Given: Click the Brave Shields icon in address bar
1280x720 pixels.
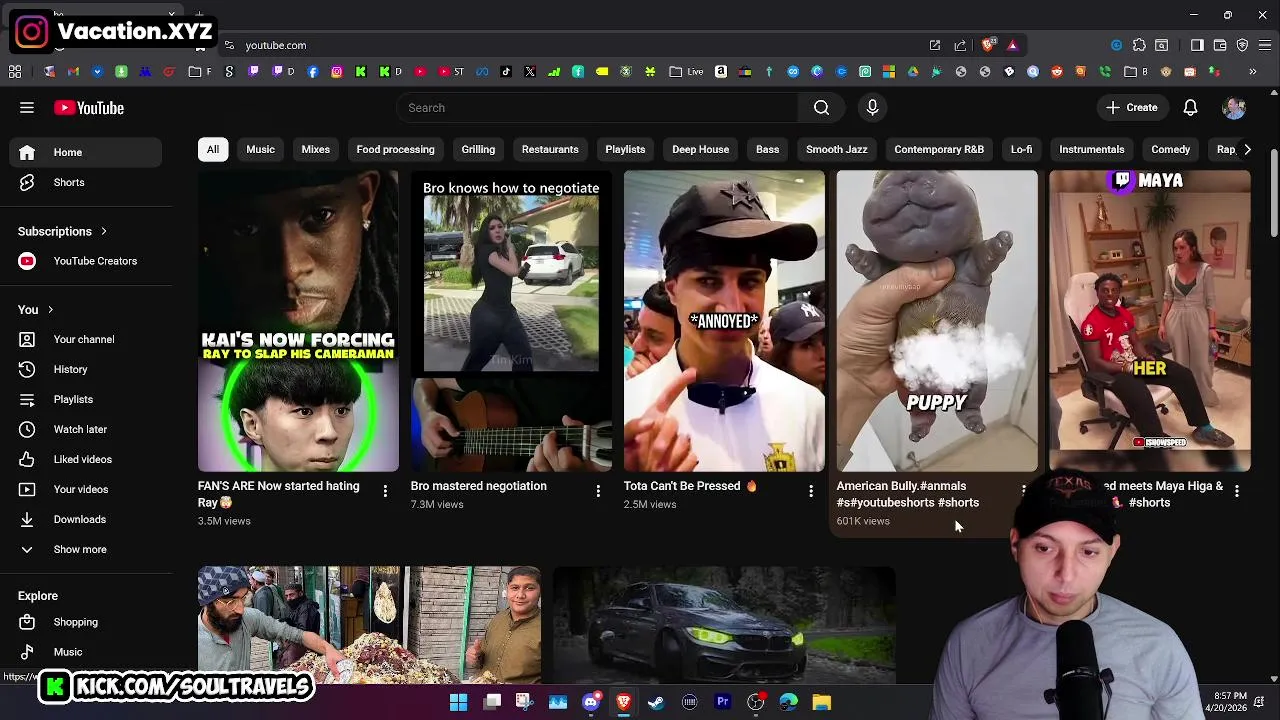Looking at the screenshot, I should (x=989, y=45).
